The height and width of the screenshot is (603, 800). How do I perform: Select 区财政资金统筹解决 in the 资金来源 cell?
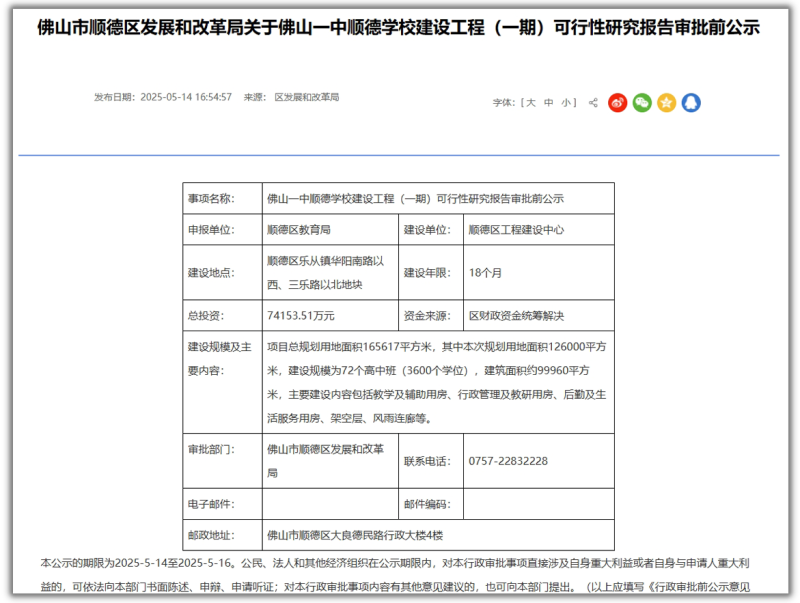tap(516, 311)
